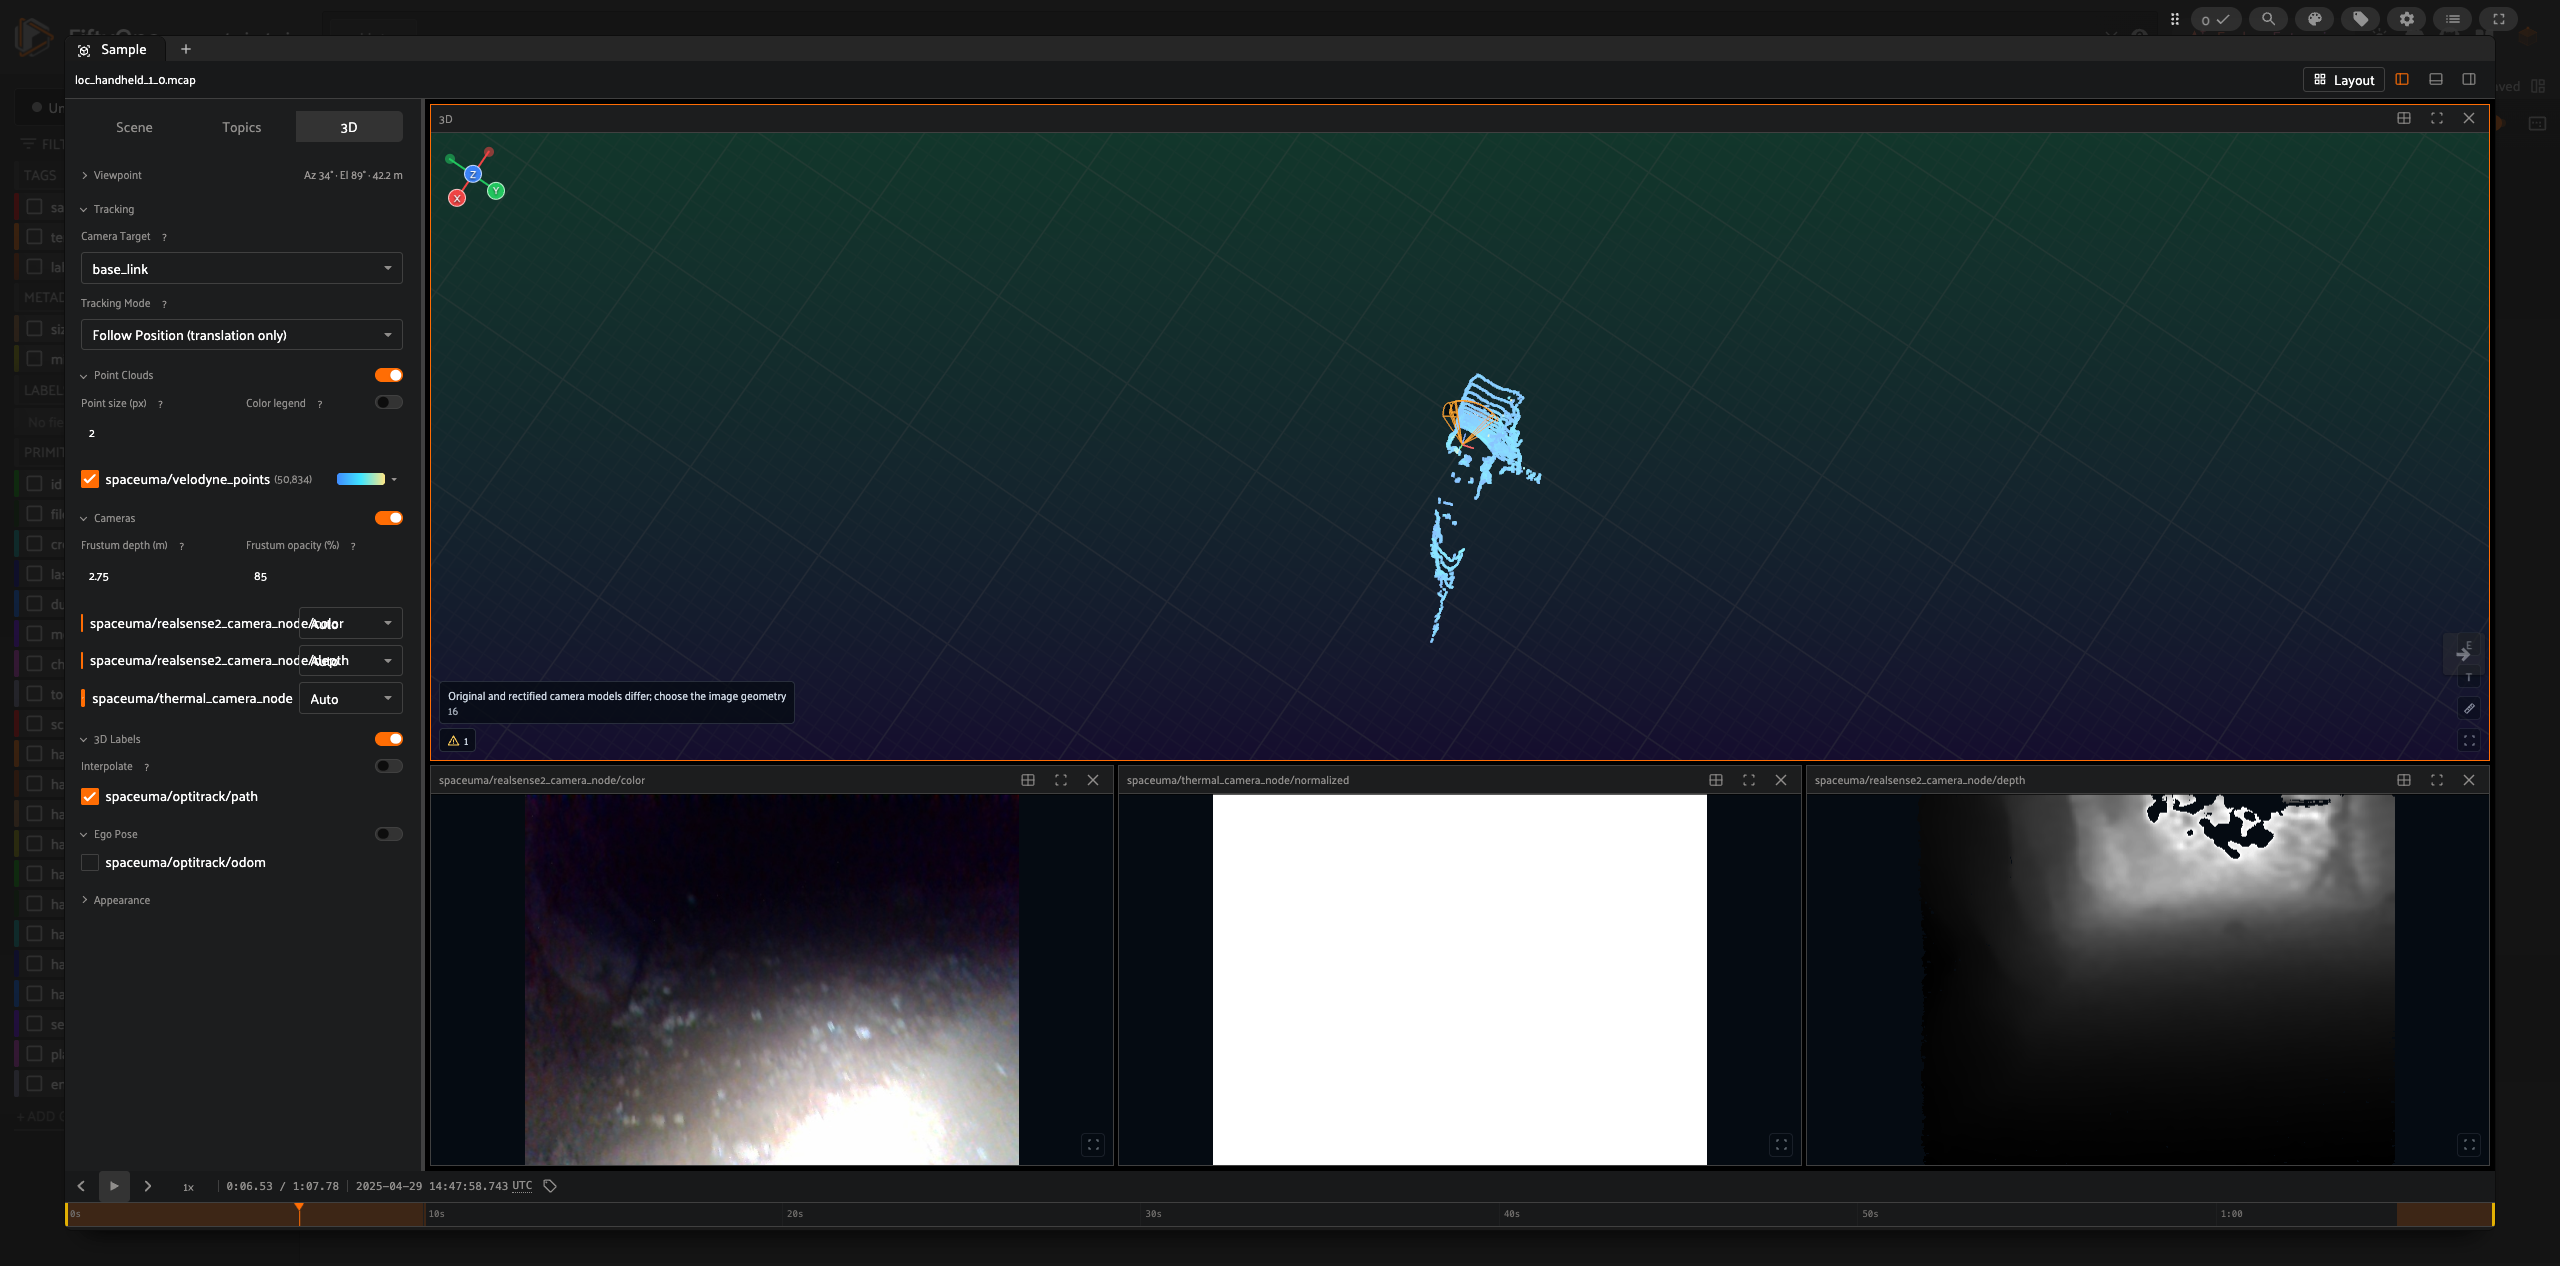Maximize the realsense color camera panel

point(1061,780)
